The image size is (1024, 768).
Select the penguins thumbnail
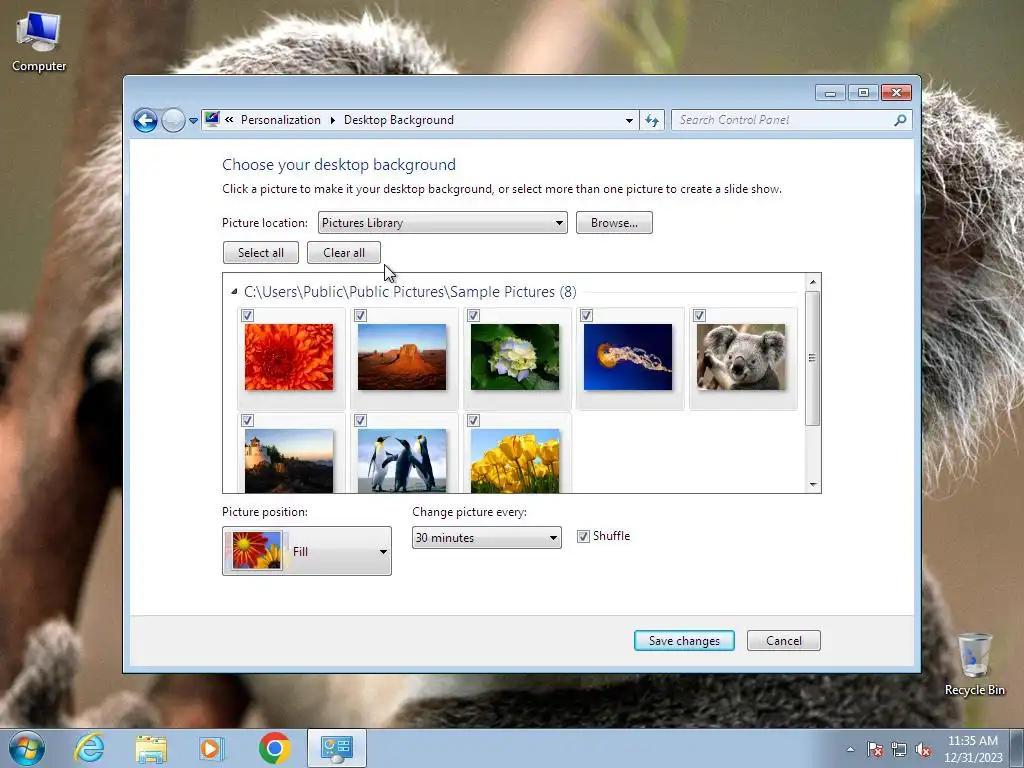click(402, 460)
